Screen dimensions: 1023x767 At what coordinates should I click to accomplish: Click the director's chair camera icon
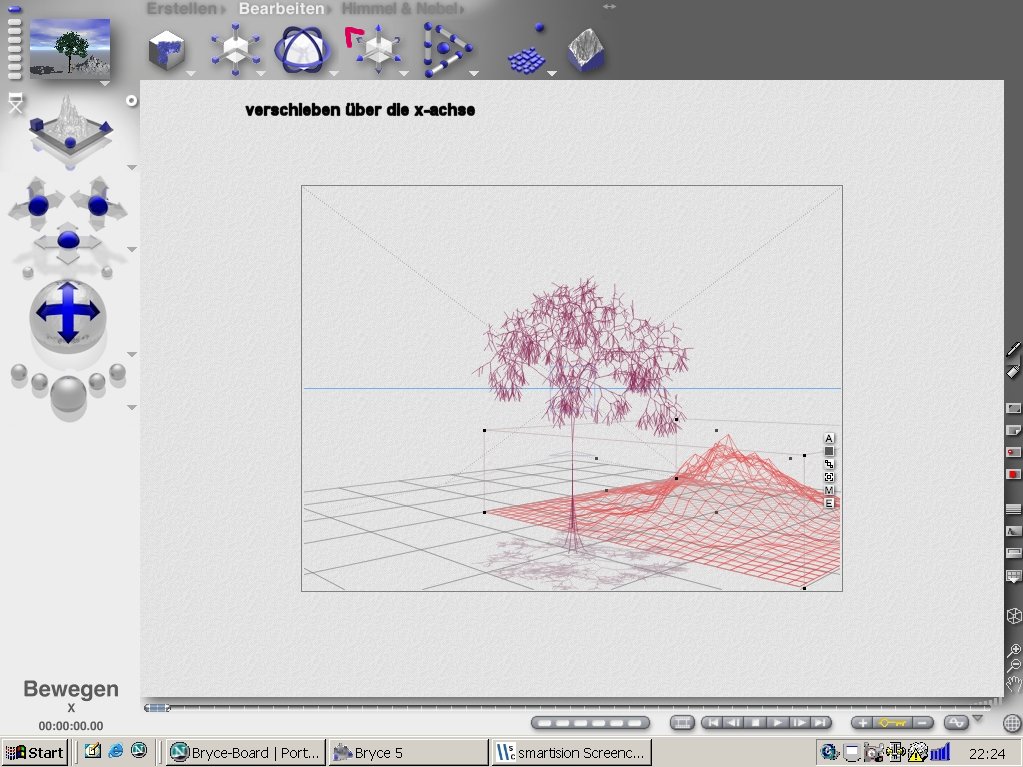click(15, 102)
